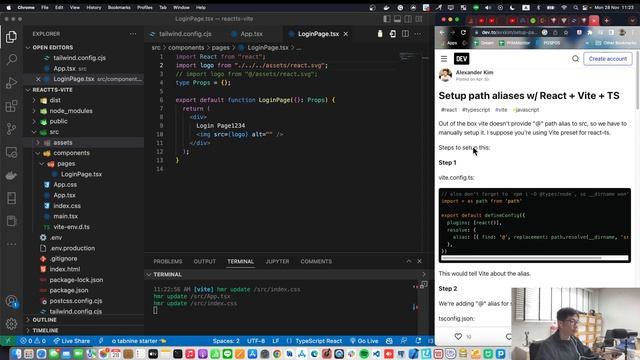Image resolution: width=640 pixels, height=360 pixels.
Task: Like the article with heart icon
Action: point(458,336)
